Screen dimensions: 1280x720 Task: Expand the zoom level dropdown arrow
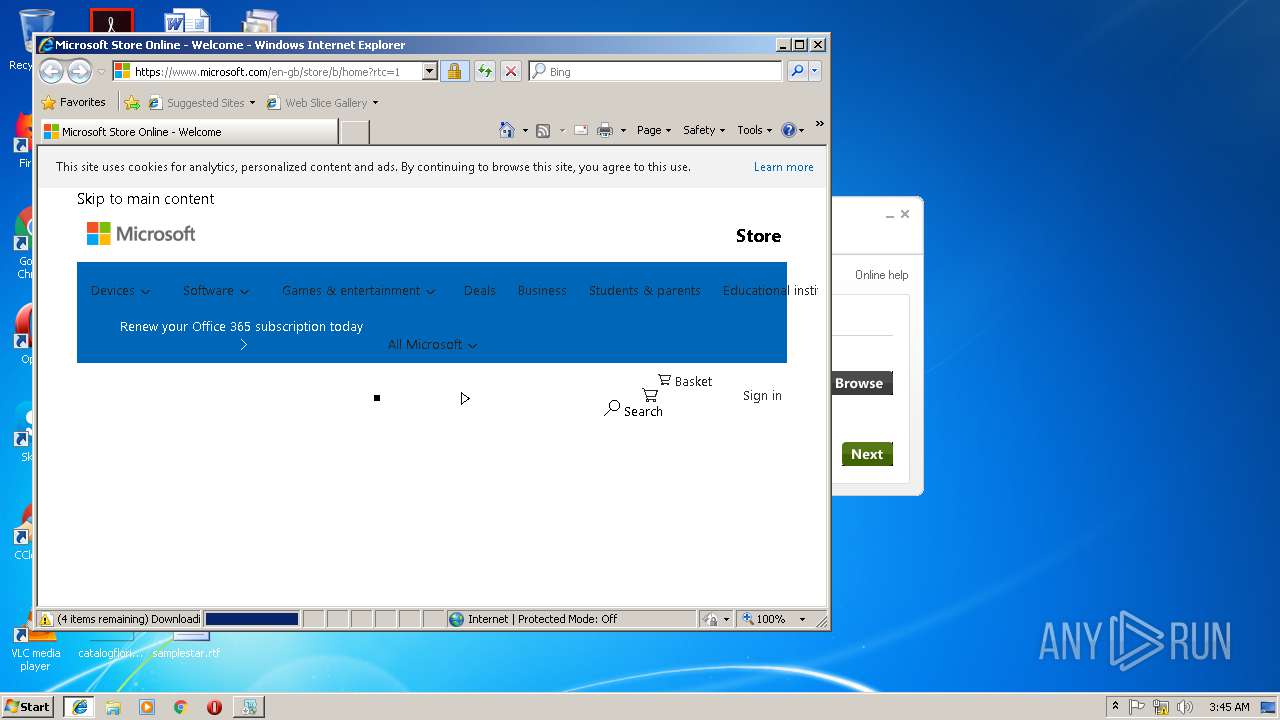coord(802,619)
